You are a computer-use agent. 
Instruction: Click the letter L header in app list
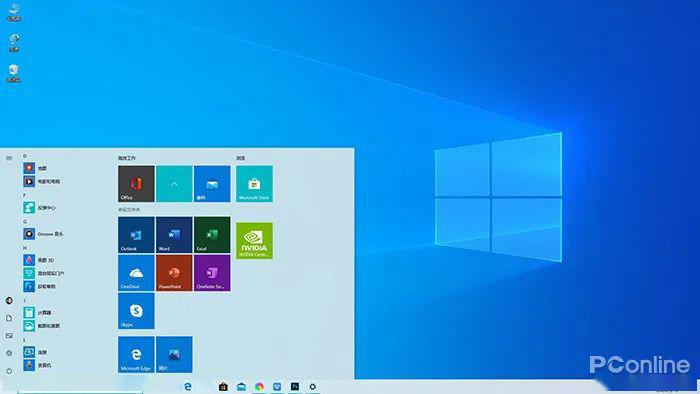pos(25,340)
